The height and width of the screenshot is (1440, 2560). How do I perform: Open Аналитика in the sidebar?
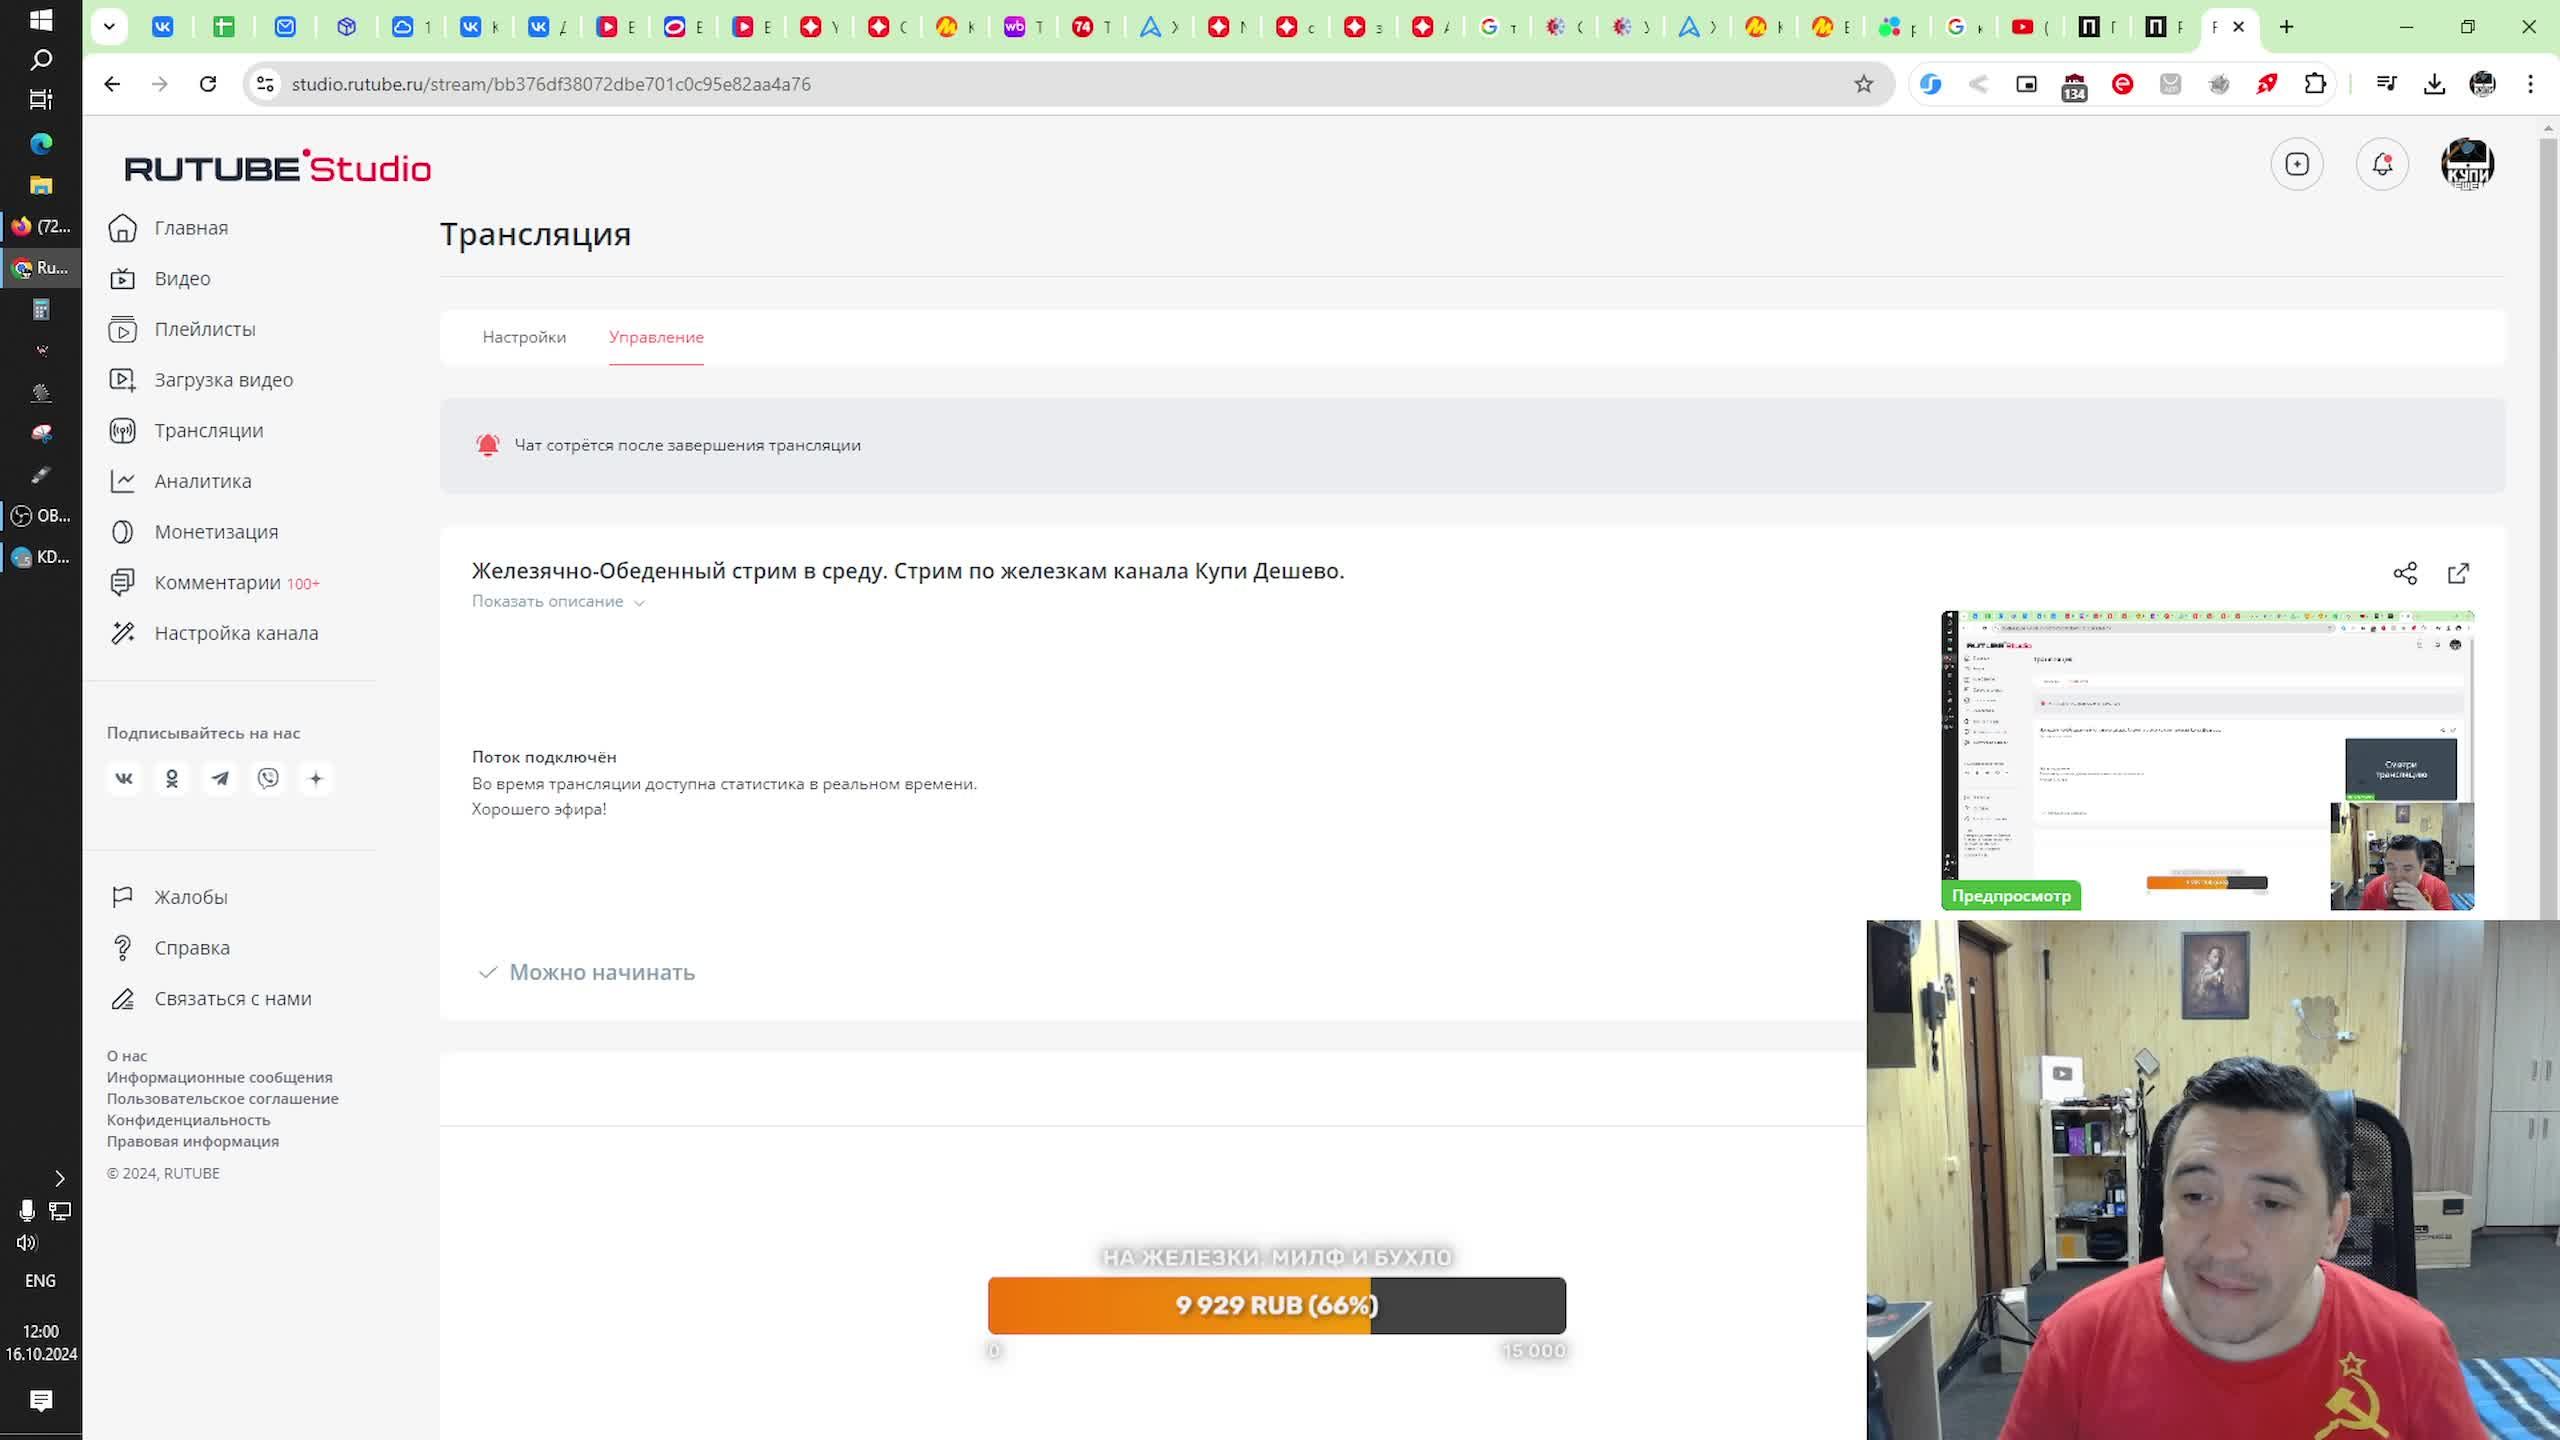(x=202, y=481)
